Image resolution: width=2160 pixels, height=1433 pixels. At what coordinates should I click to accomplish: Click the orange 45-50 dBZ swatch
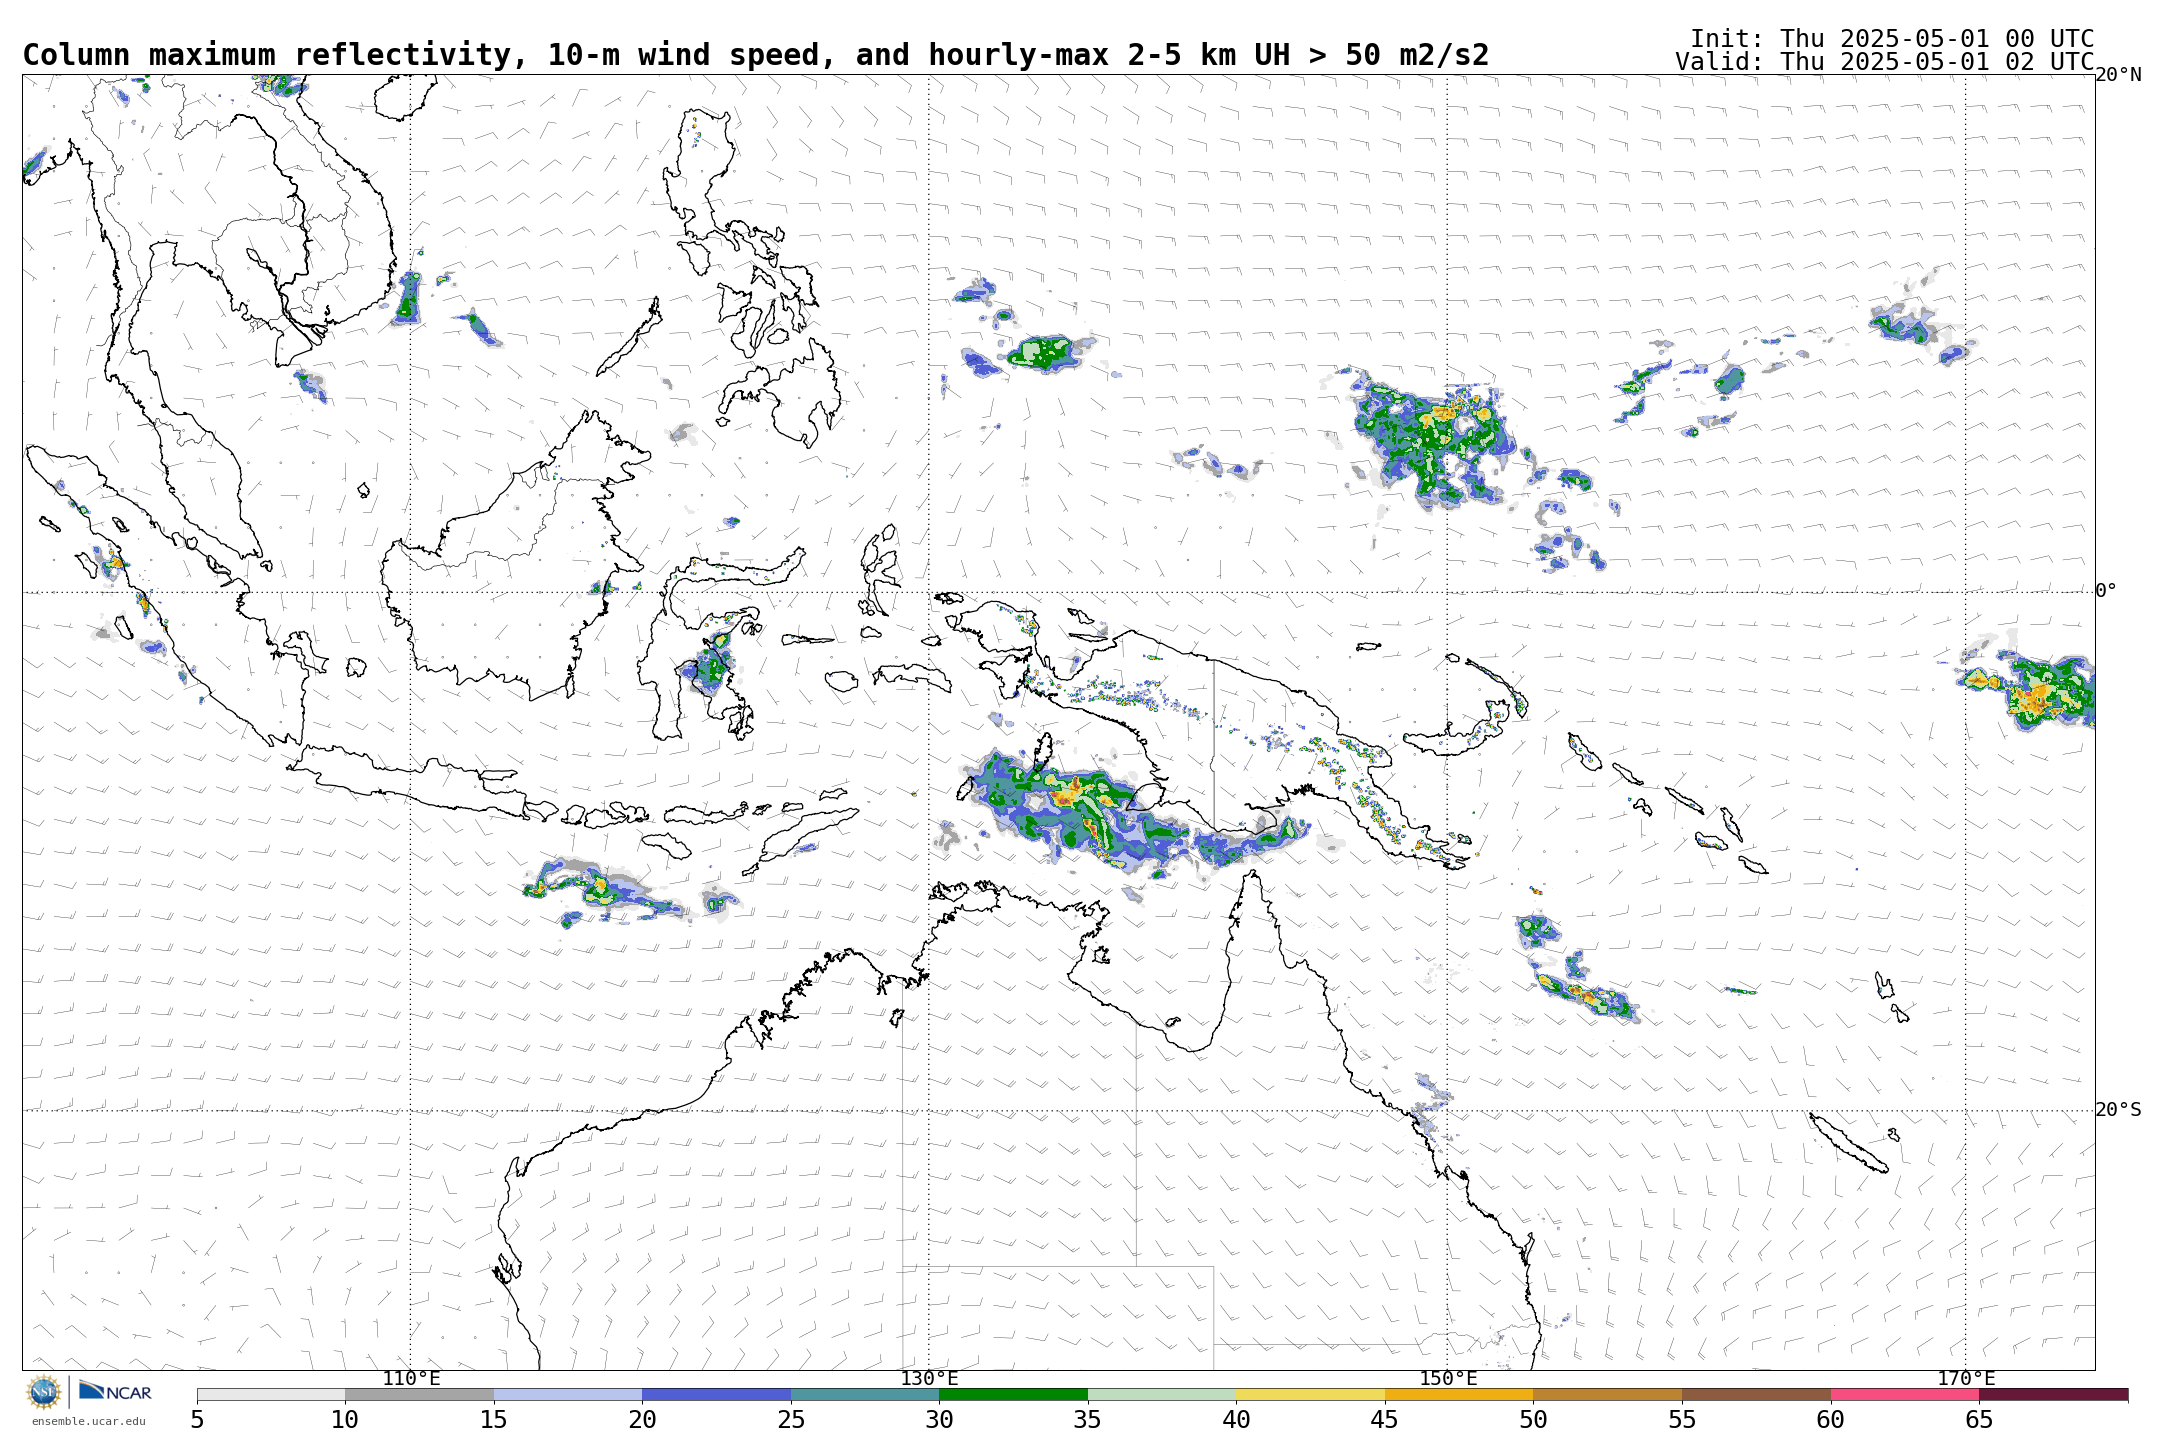point(1459,1394)
